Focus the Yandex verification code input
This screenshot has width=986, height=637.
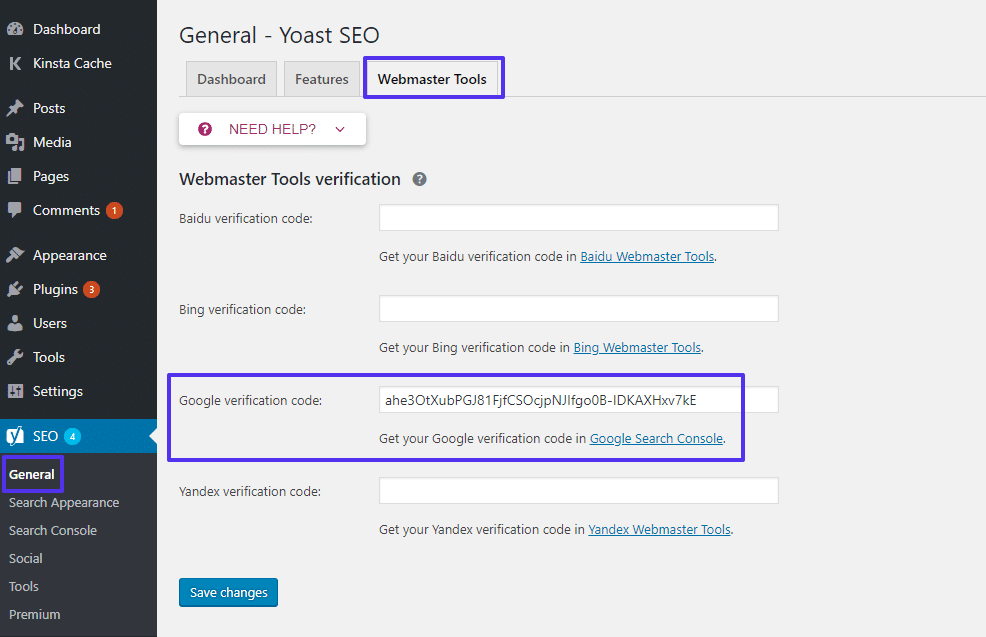578,491
